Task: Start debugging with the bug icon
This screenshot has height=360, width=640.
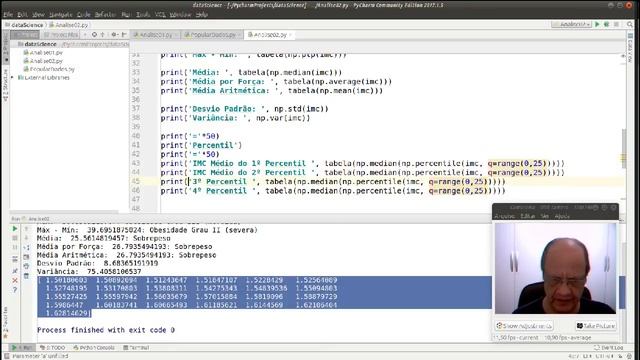Action: tap(607, 24)
